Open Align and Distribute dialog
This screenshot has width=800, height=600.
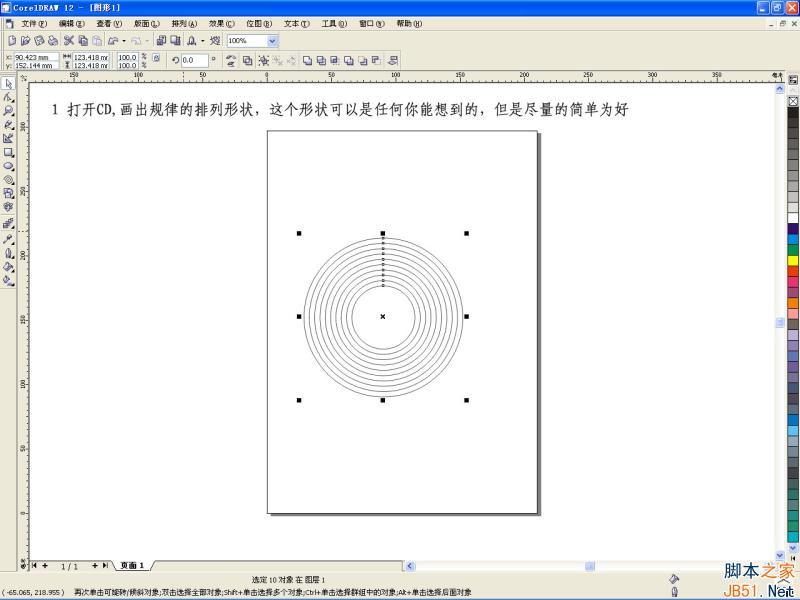pos(392,60)
